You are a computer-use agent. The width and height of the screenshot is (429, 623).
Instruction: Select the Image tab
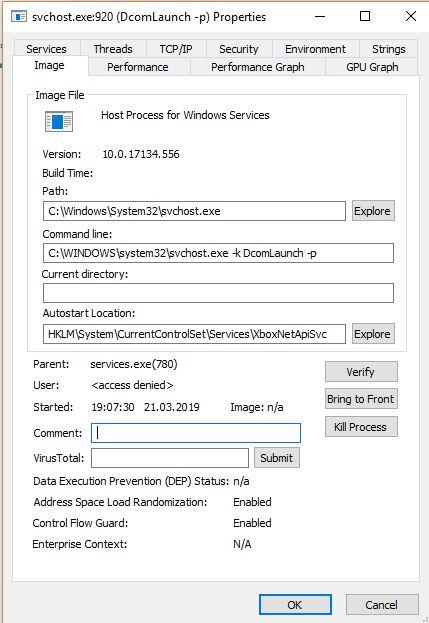[49, 65]
